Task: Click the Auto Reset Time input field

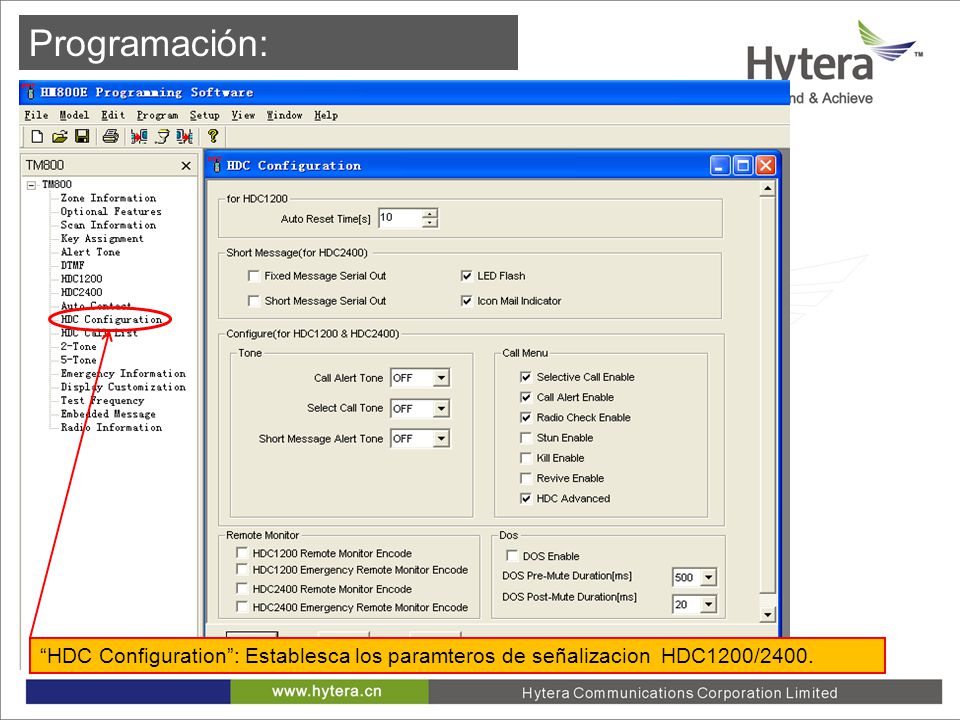Action: pos(400,218)
